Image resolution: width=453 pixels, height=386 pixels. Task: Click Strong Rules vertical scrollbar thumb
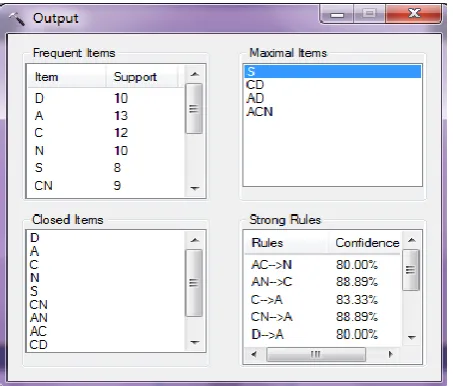coord(411,270)
